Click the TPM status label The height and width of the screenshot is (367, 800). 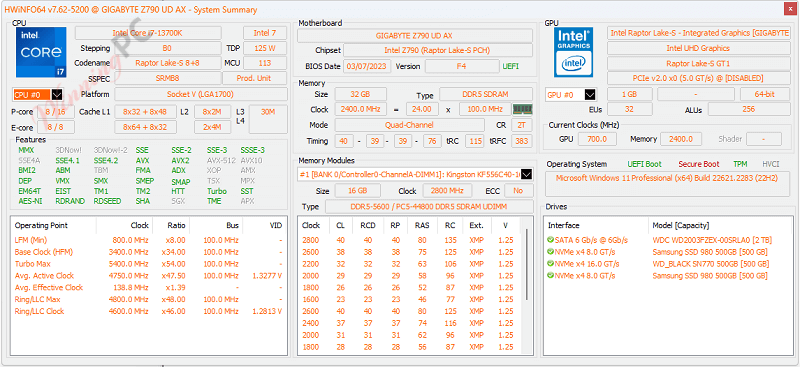point(740,164)
